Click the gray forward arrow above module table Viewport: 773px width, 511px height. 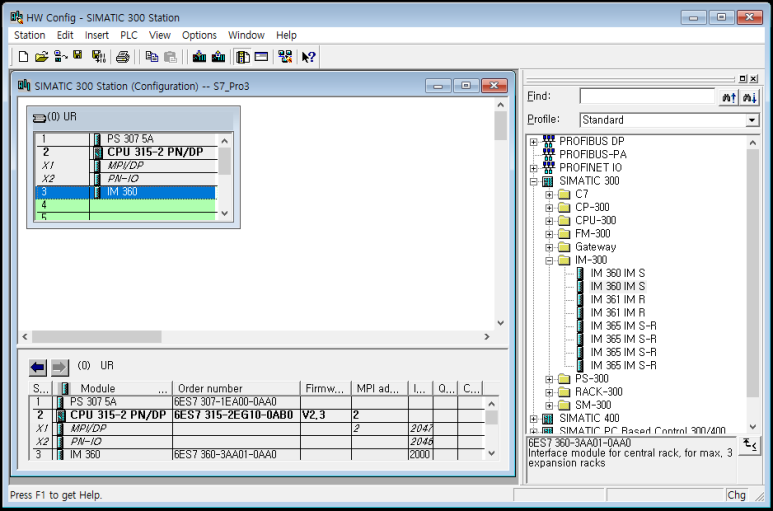[59, 367]
